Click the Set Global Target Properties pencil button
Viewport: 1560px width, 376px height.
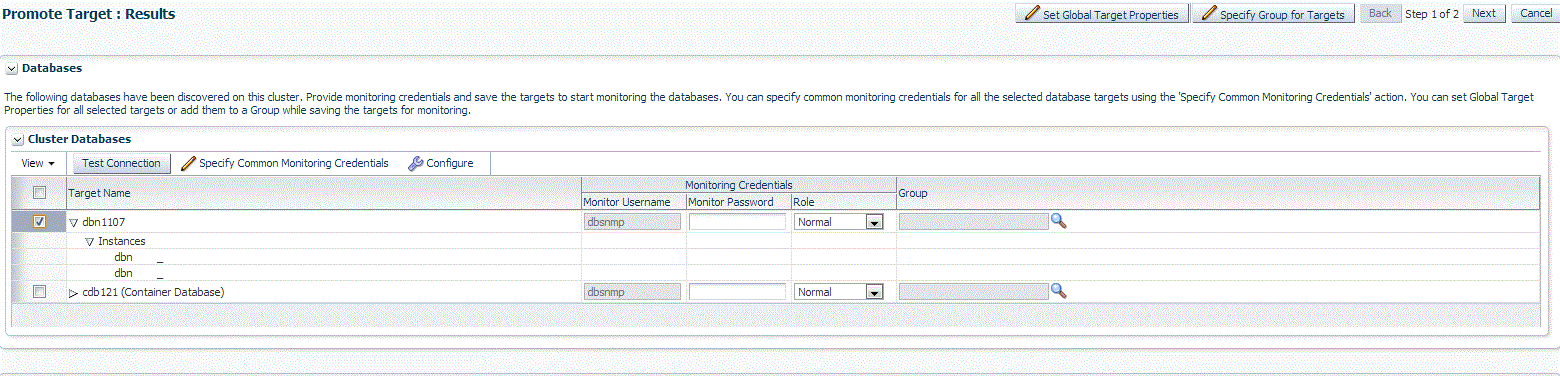pyautogui.click(x=1102, y=14)
